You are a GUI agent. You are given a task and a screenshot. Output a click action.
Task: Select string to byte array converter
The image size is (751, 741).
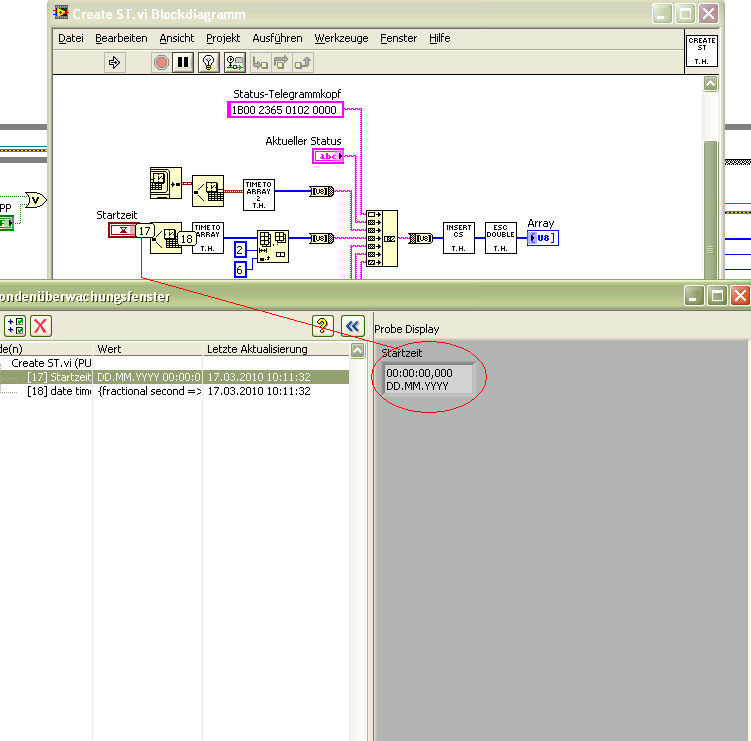pos(421,238)
